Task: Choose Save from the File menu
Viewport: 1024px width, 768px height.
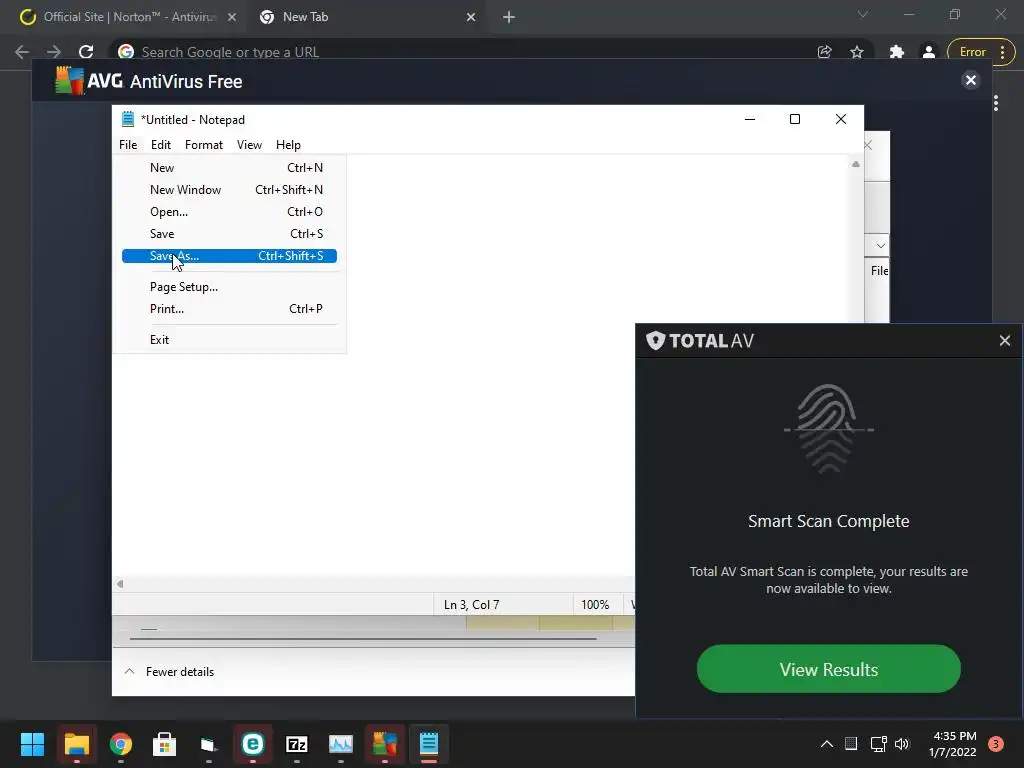Action: (229, 234)
